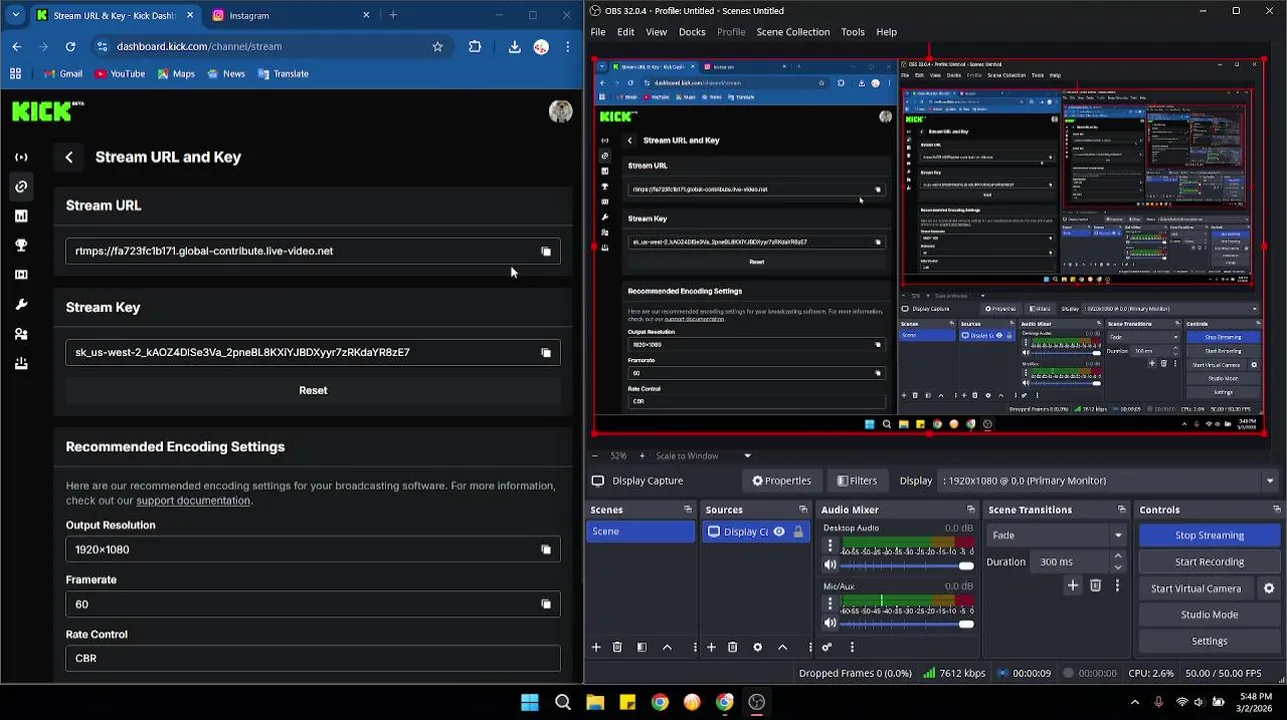Open Chrome extensions puzzle icon
1287x720 pixels.
(x=475, y=46)
